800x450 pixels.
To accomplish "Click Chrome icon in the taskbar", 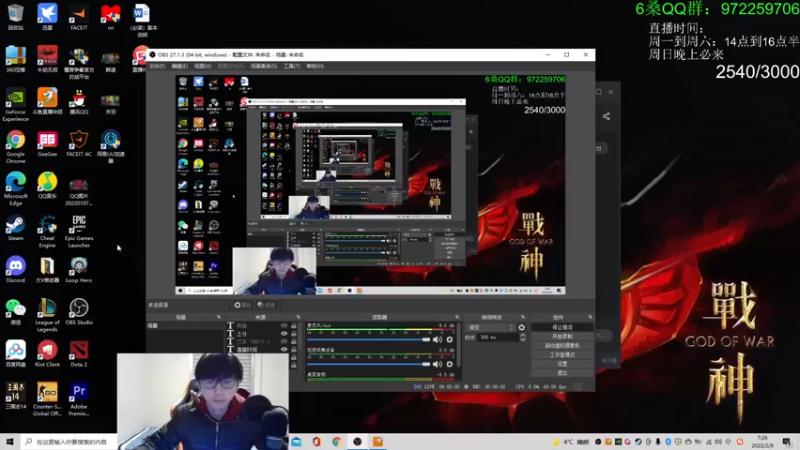I will tap(337, 442).
